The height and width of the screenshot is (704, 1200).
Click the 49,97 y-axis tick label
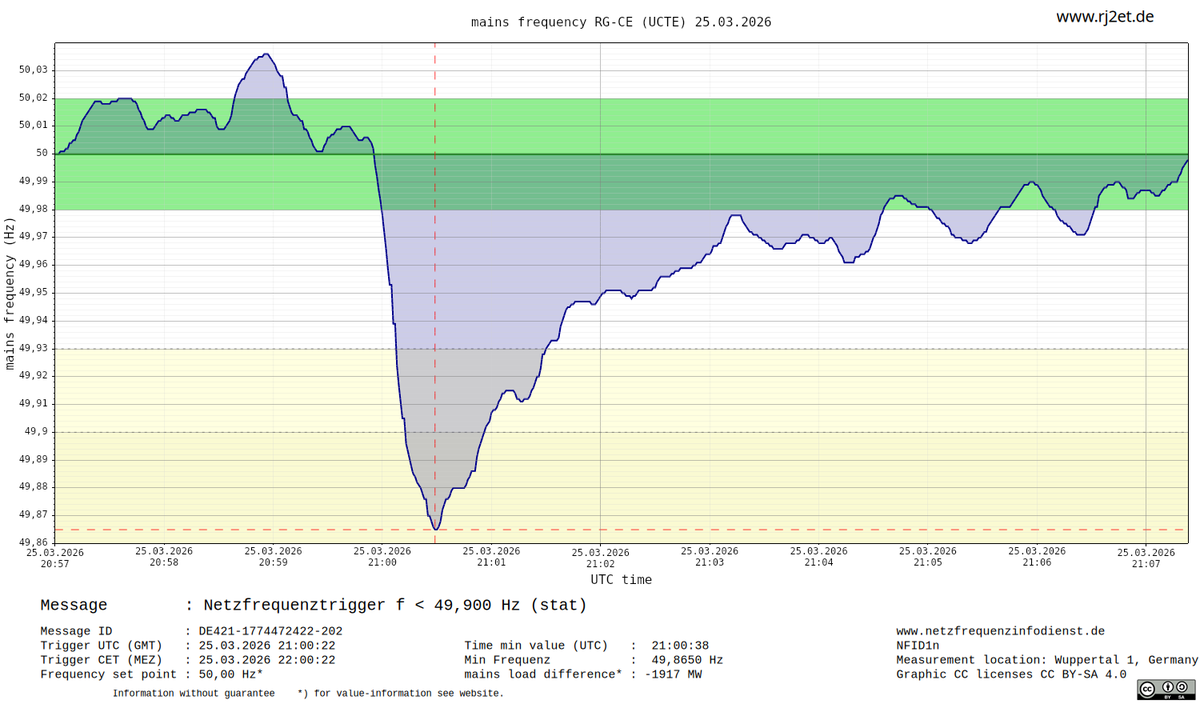33,237
